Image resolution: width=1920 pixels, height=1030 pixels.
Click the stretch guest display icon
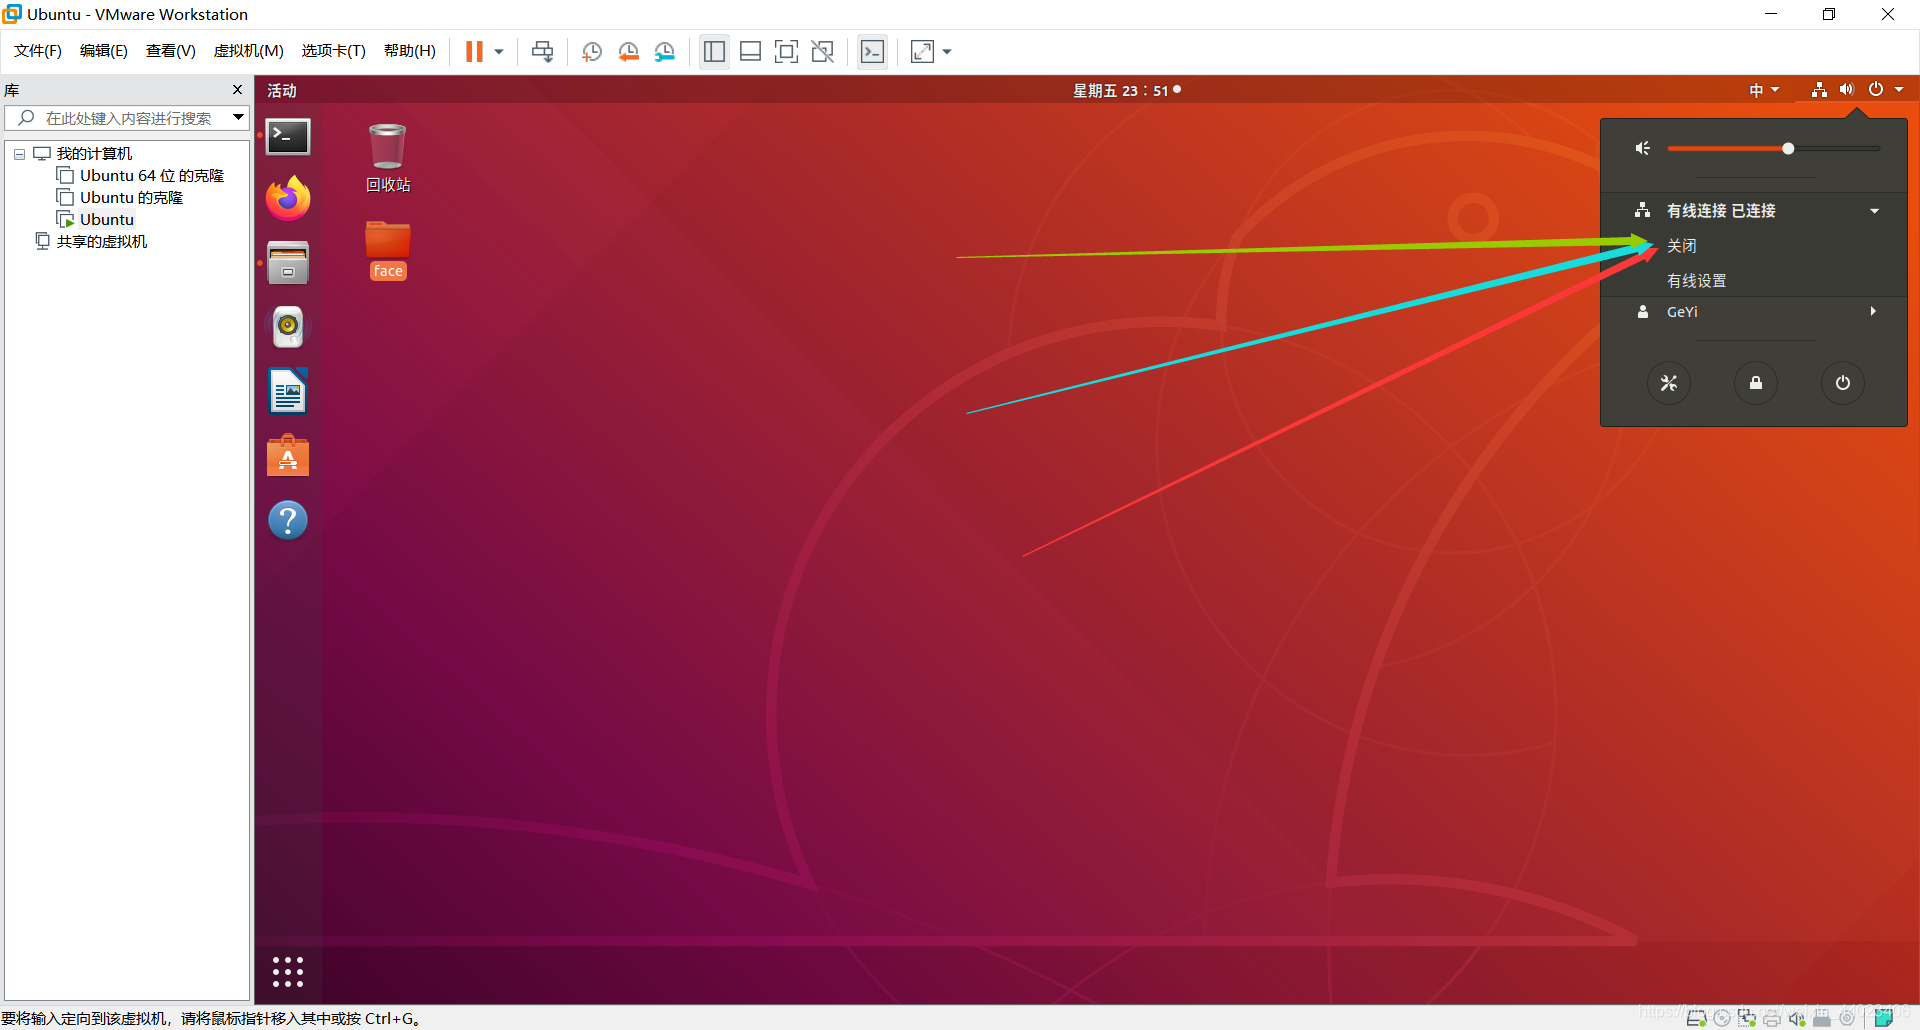coord(922,51)
